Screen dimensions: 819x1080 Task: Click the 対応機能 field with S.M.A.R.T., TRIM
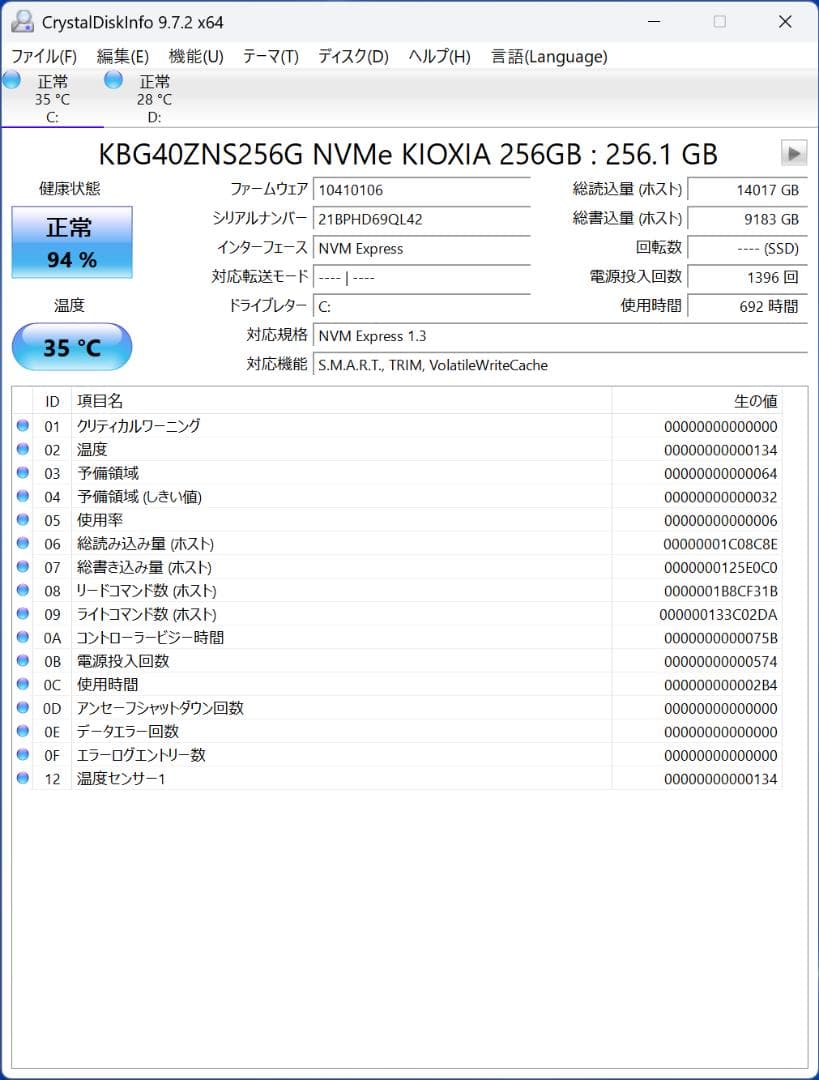point(560,365)
